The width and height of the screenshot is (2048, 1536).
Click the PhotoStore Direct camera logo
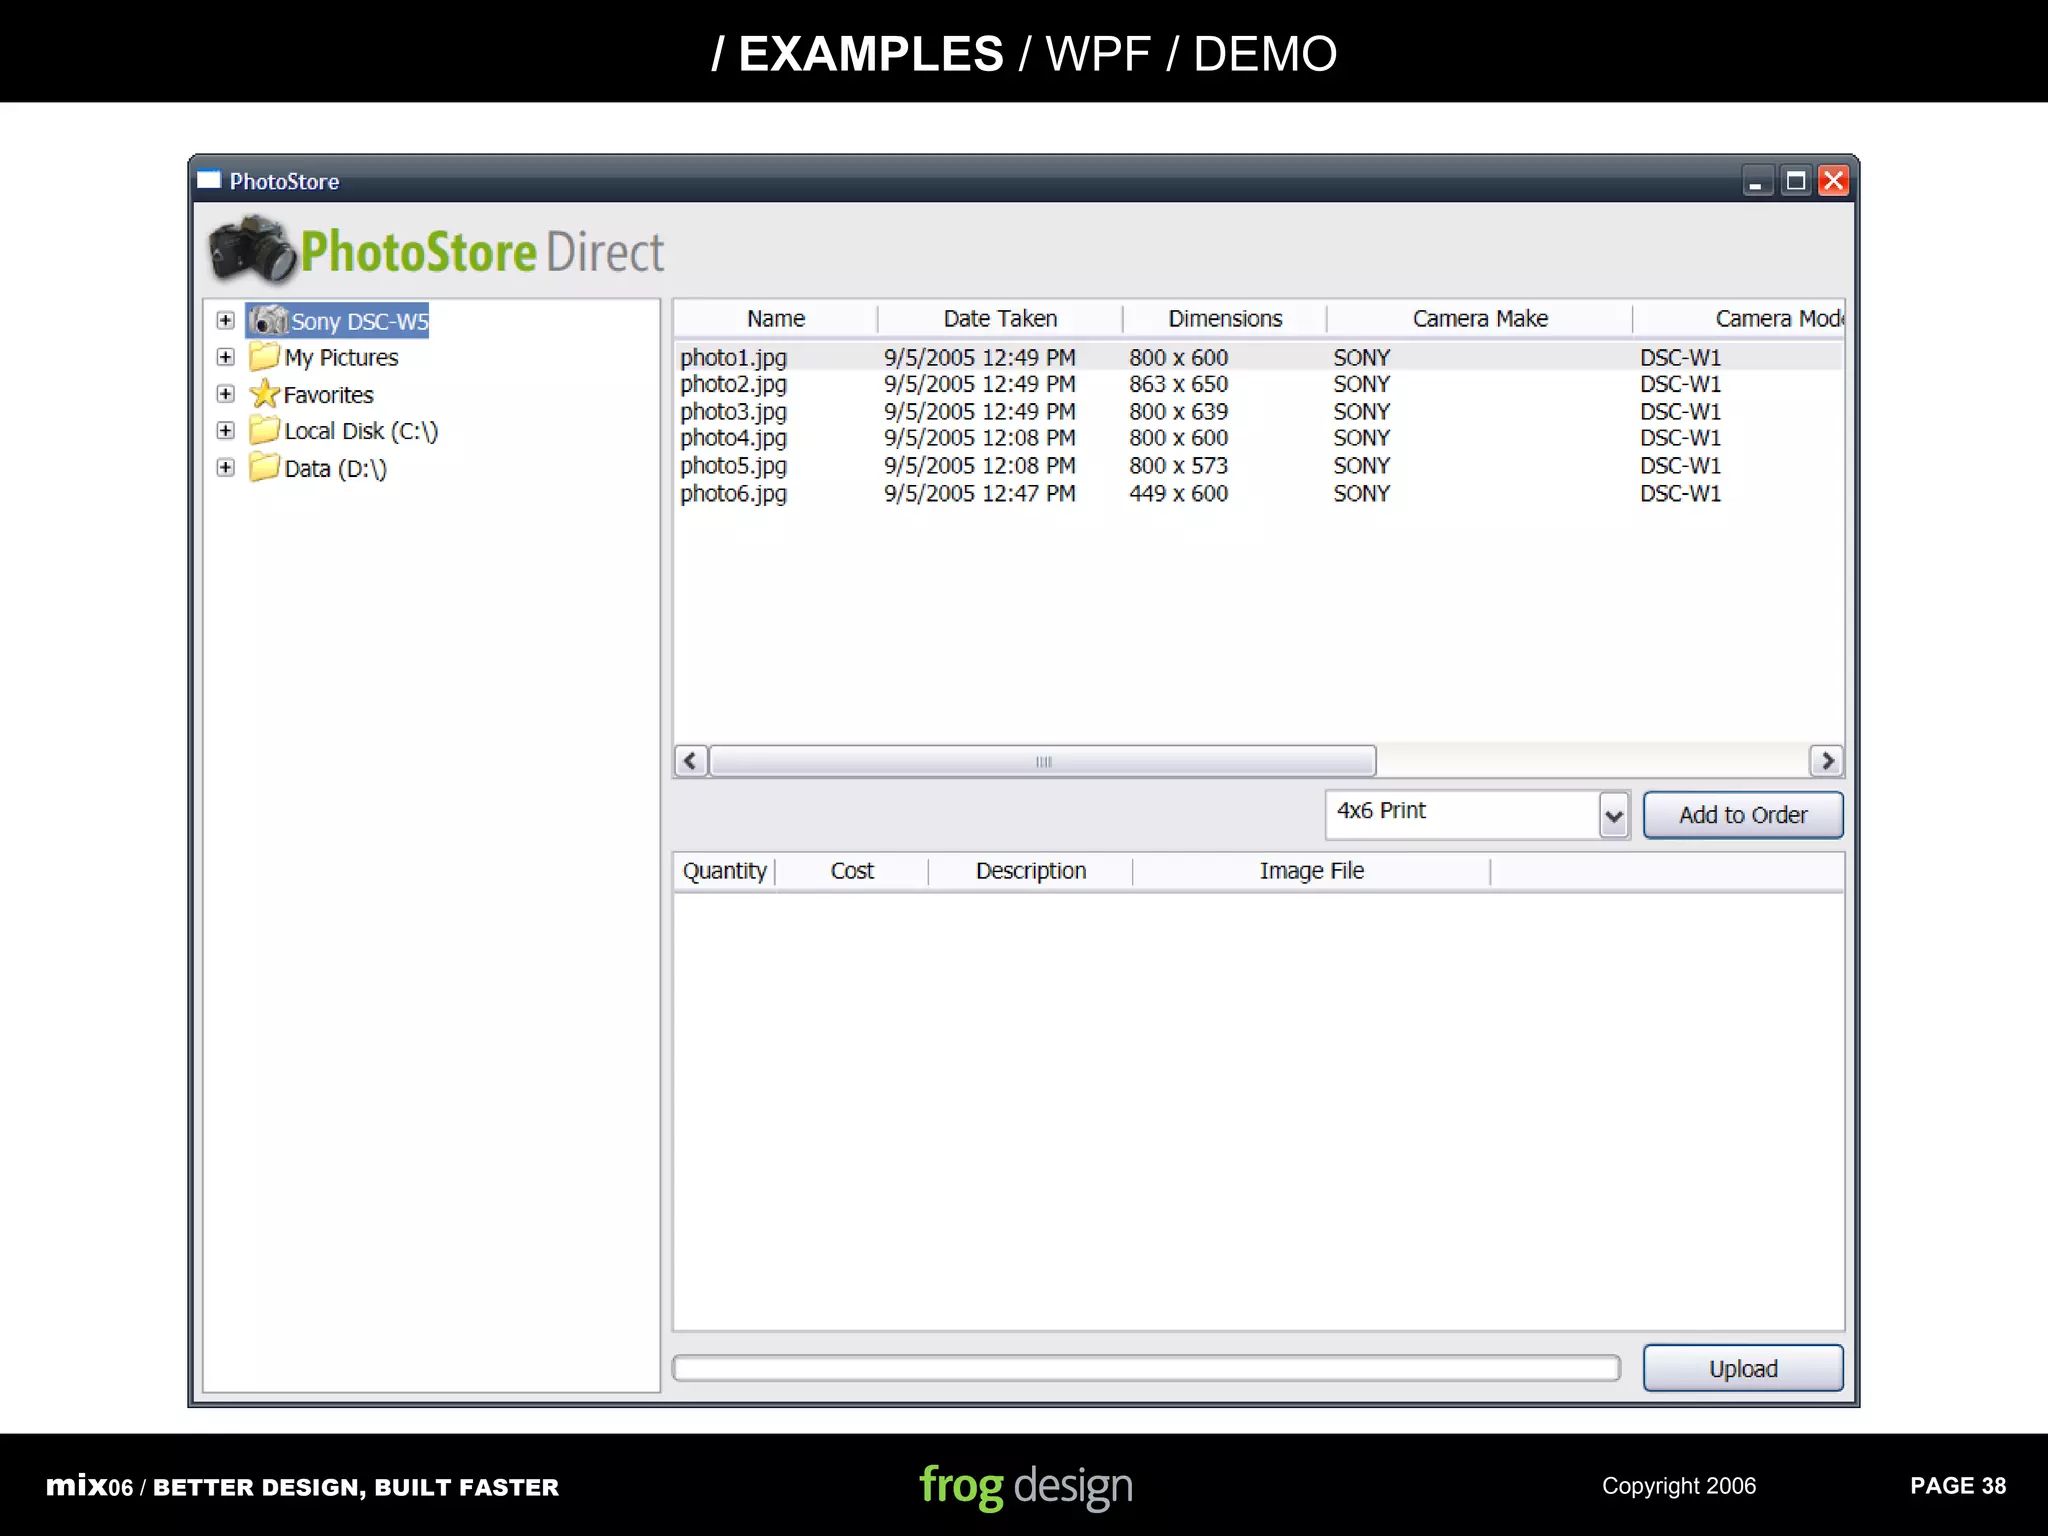coord(252,248)
